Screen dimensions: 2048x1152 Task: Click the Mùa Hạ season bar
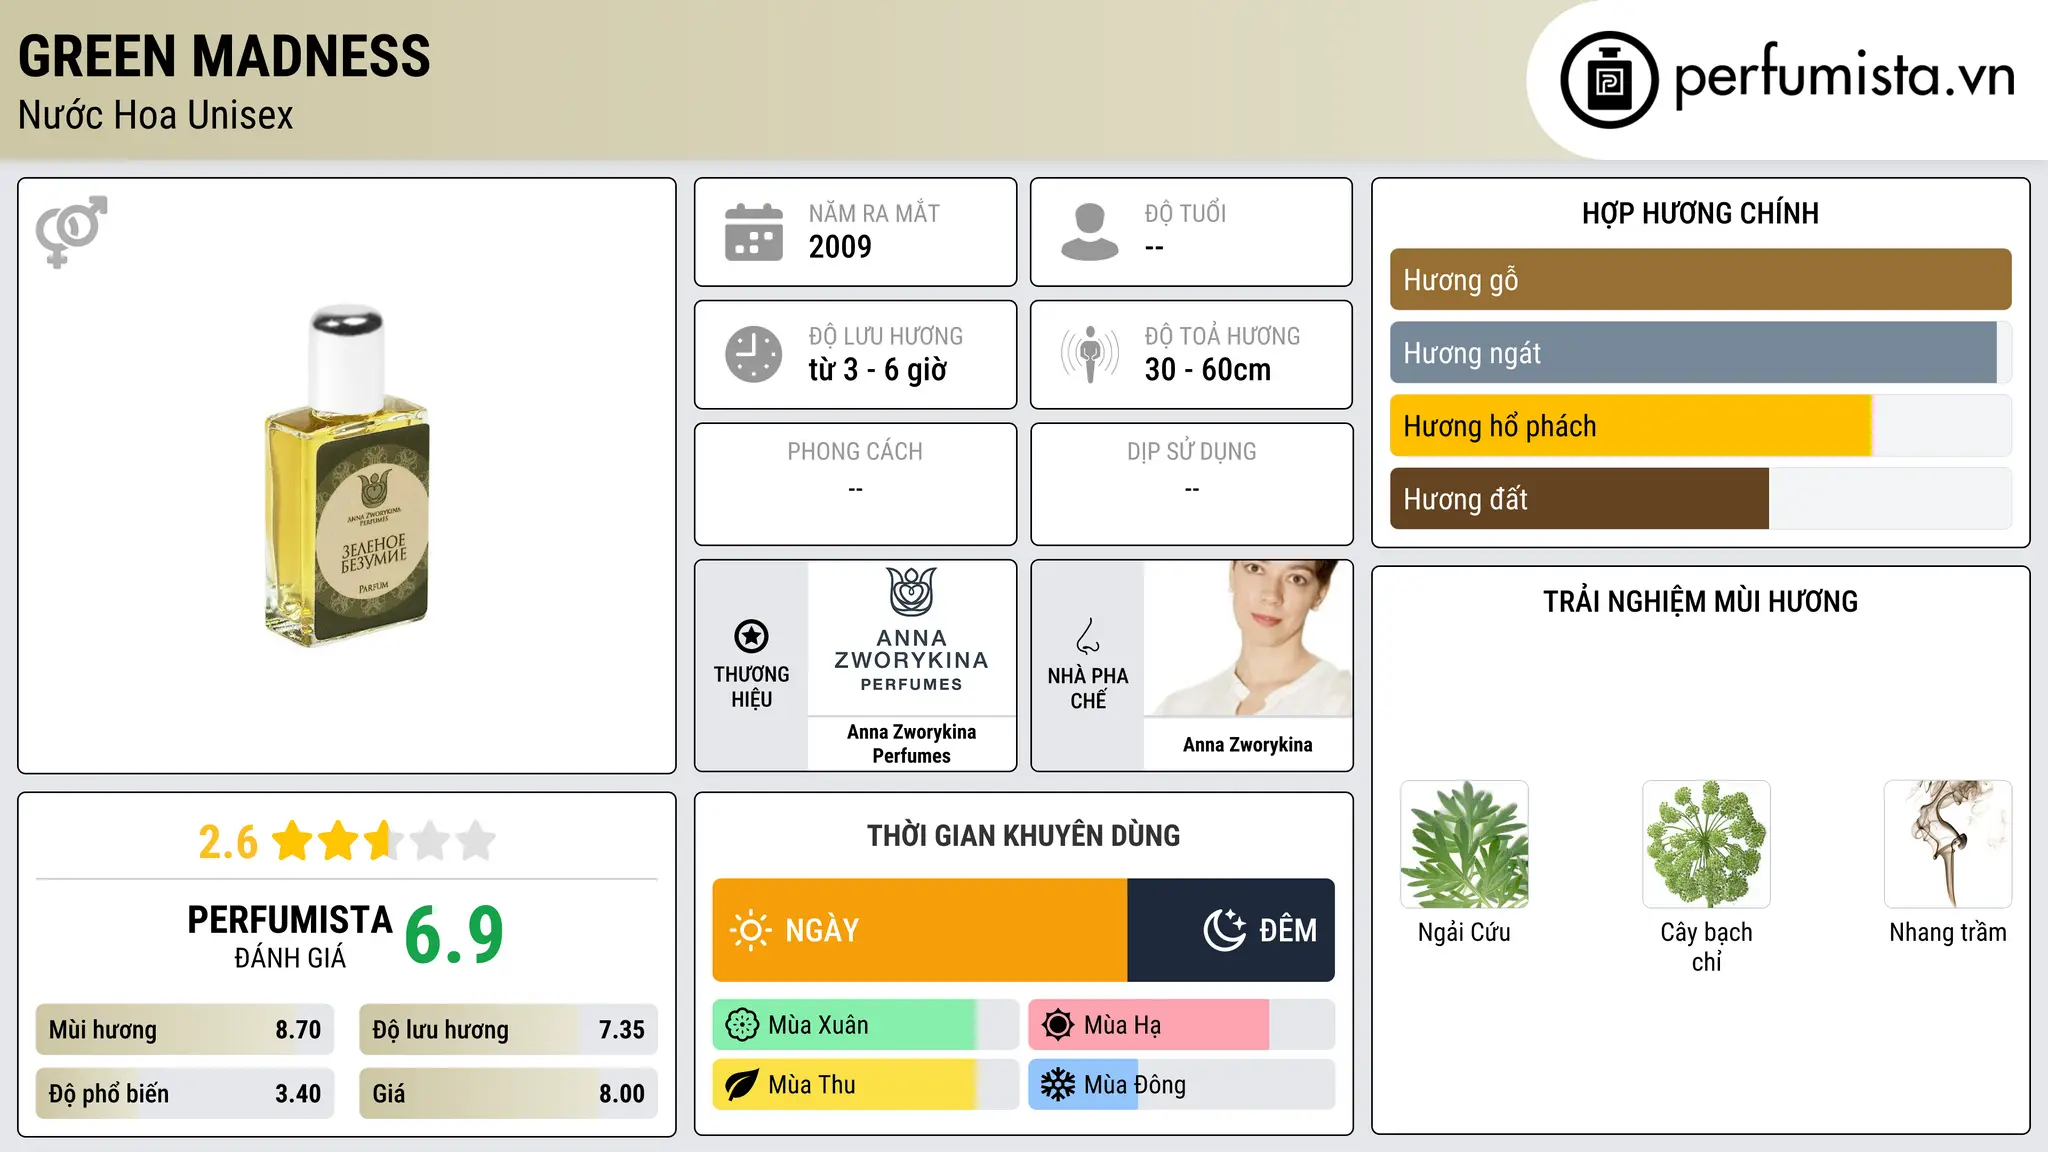click(1181, 1025)
